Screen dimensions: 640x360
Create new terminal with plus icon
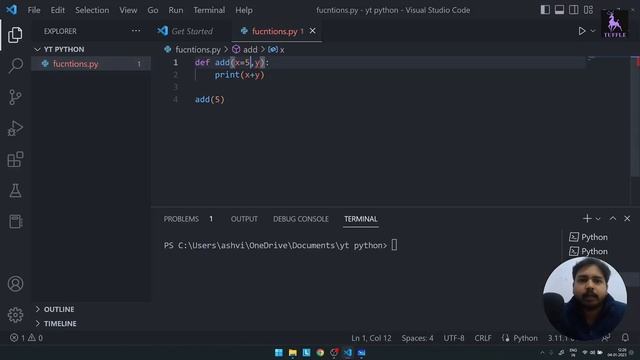coord(587,219)
